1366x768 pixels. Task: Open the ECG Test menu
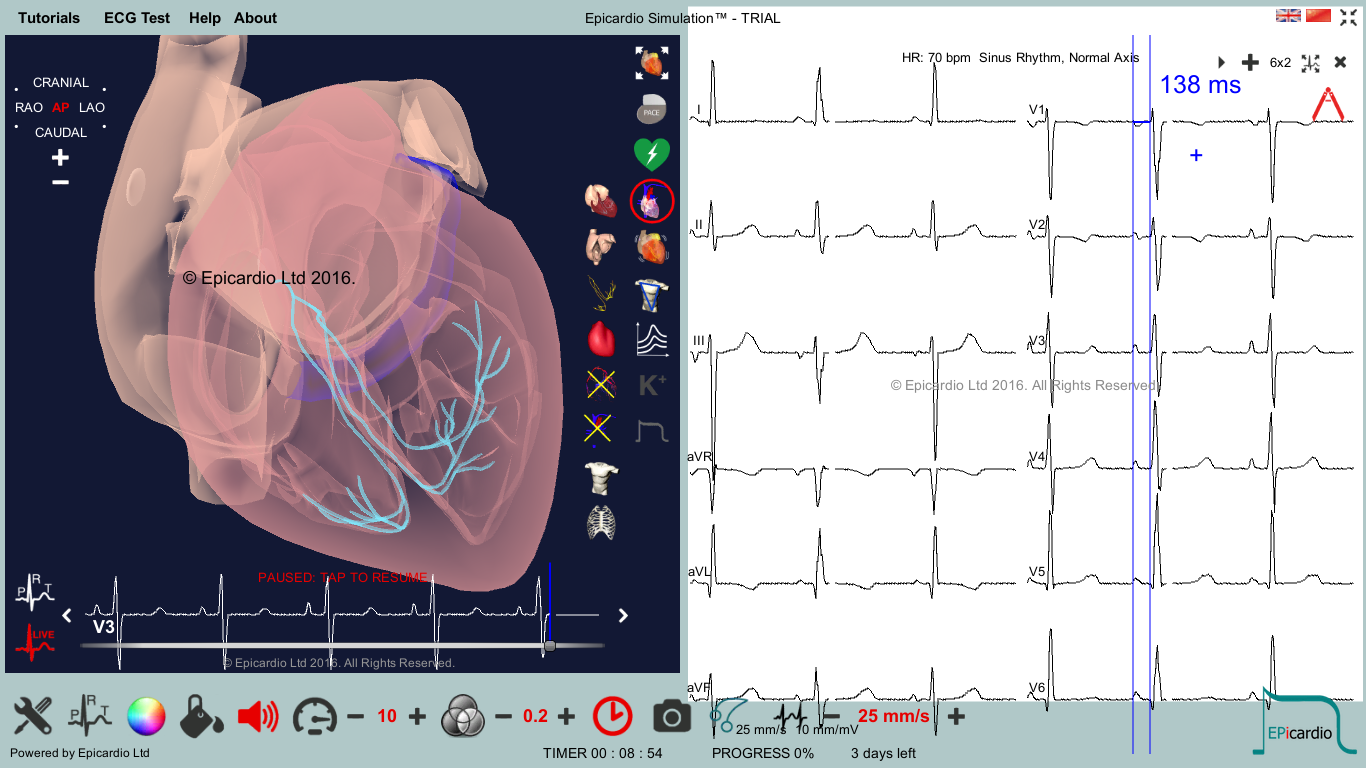coord(137,18)
